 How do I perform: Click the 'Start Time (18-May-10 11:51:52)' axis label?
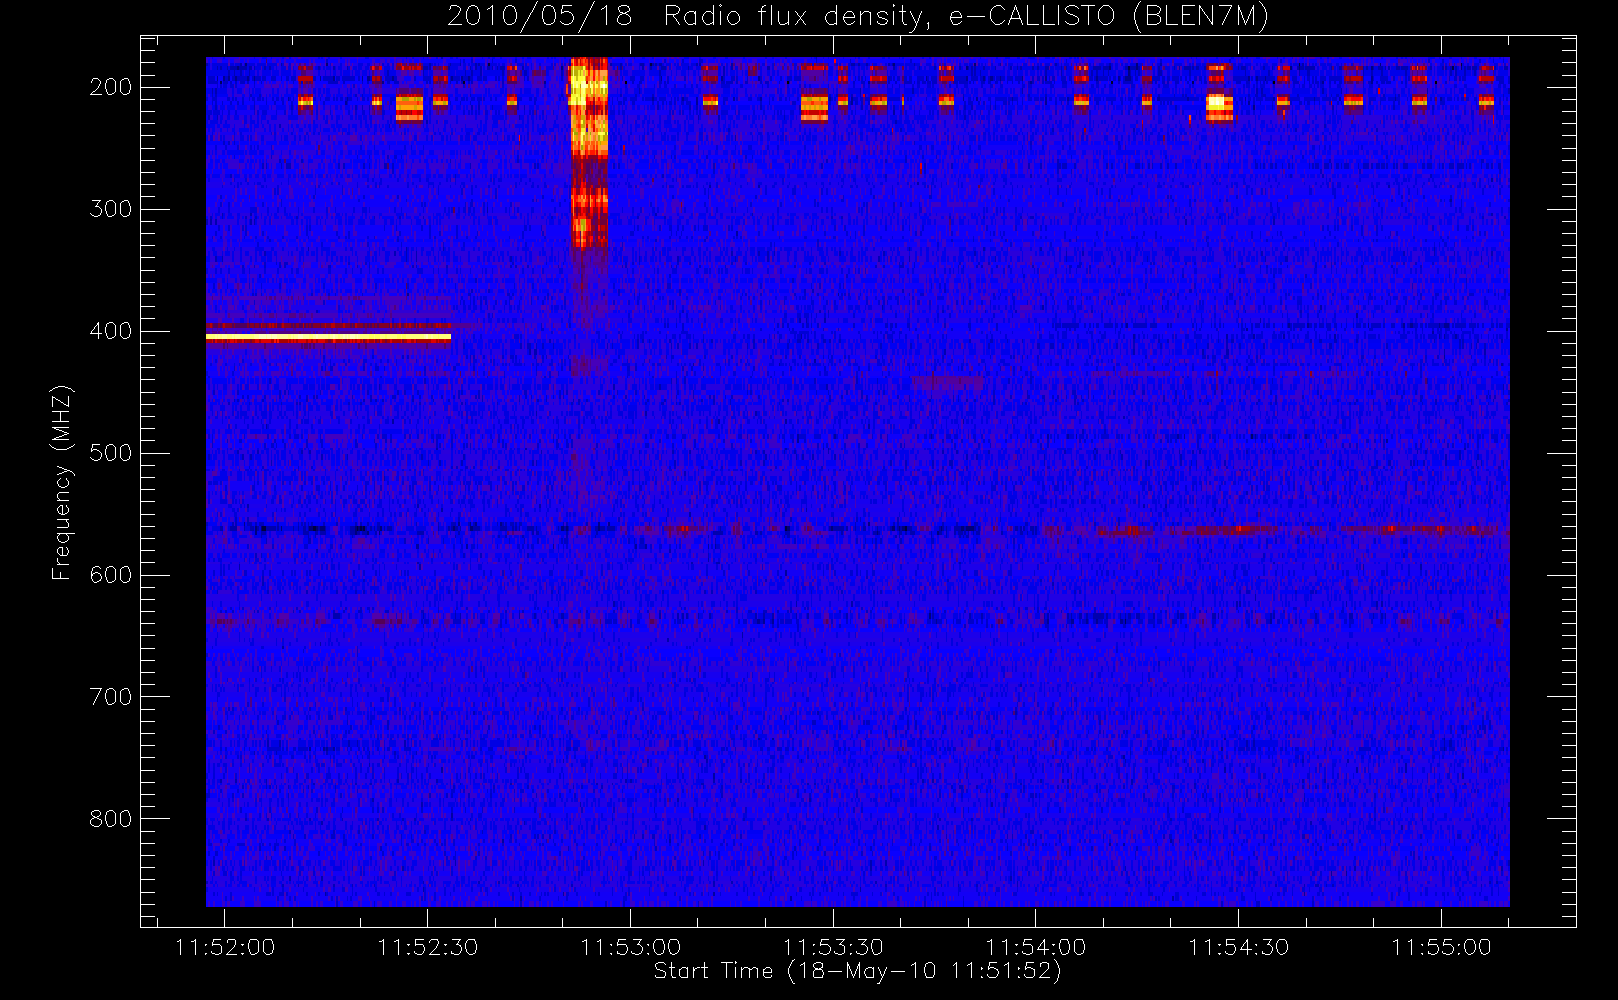pyautogui.click(x=857, y=971)
